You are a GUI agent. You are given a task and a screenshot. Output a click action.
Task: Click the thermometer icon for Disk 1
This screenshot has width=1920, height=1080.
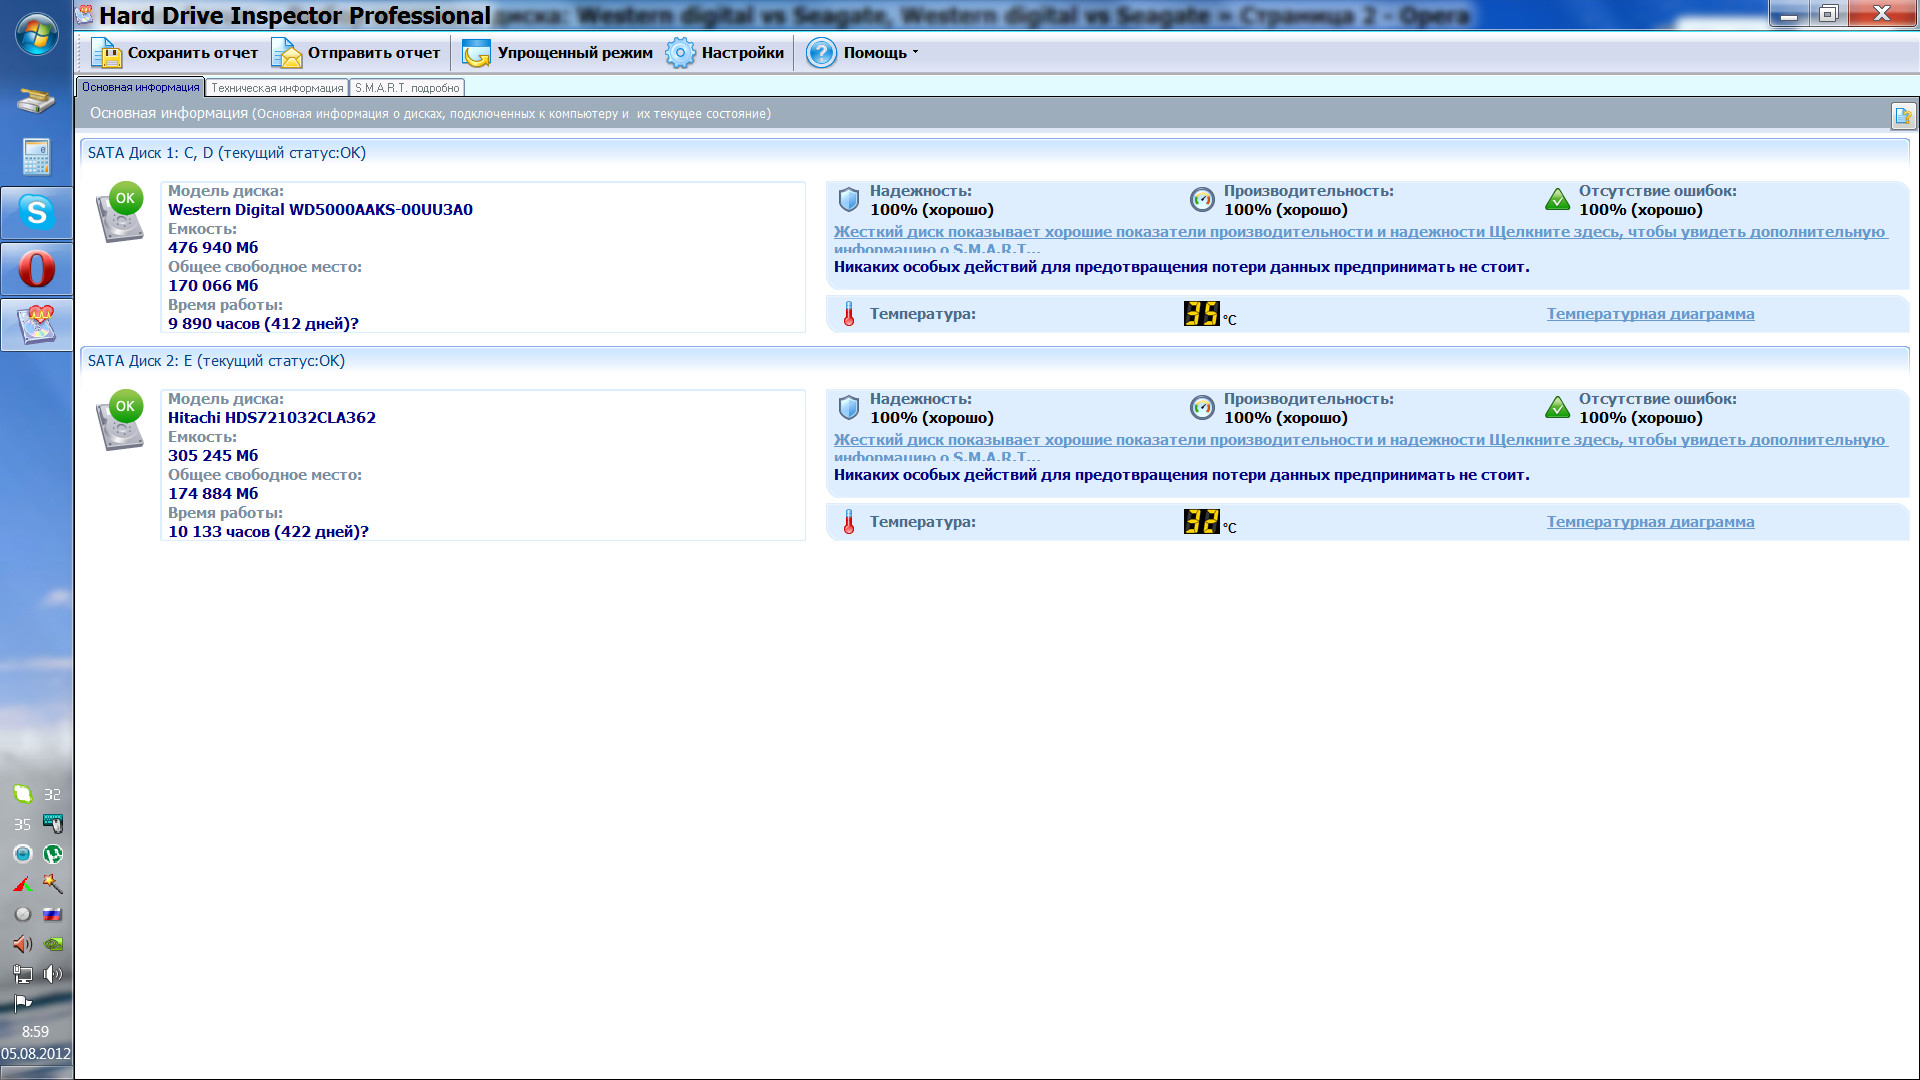[x=848, y=314]
